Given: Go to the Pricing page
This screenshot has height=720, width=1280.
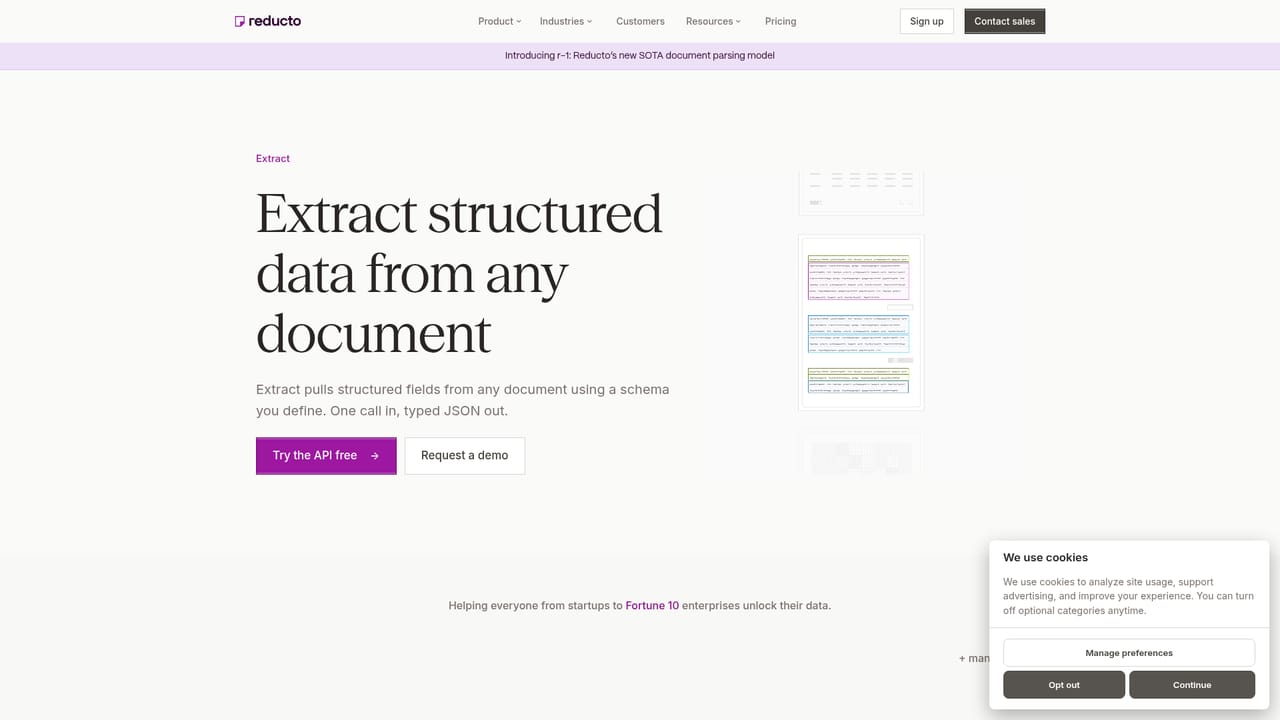Looking at the screenshot, I should tap(781, 21).
